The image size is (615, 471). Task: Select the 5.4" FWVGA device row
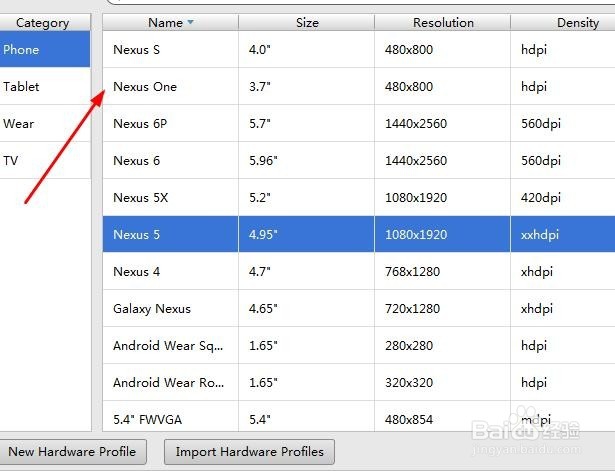[x=359, y=416]
